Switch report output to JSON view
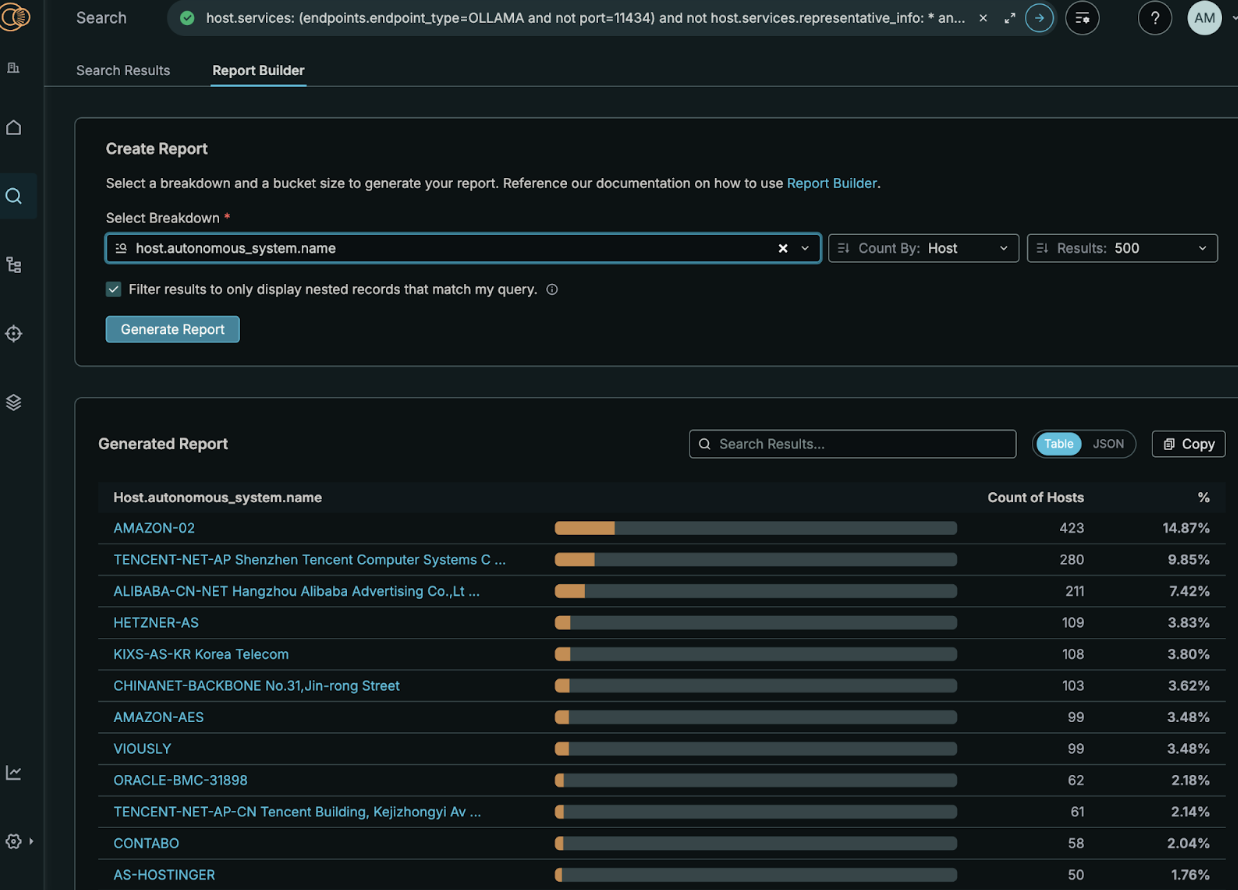The width and height of the screenshot is (1238, 890). point(1108,443)
